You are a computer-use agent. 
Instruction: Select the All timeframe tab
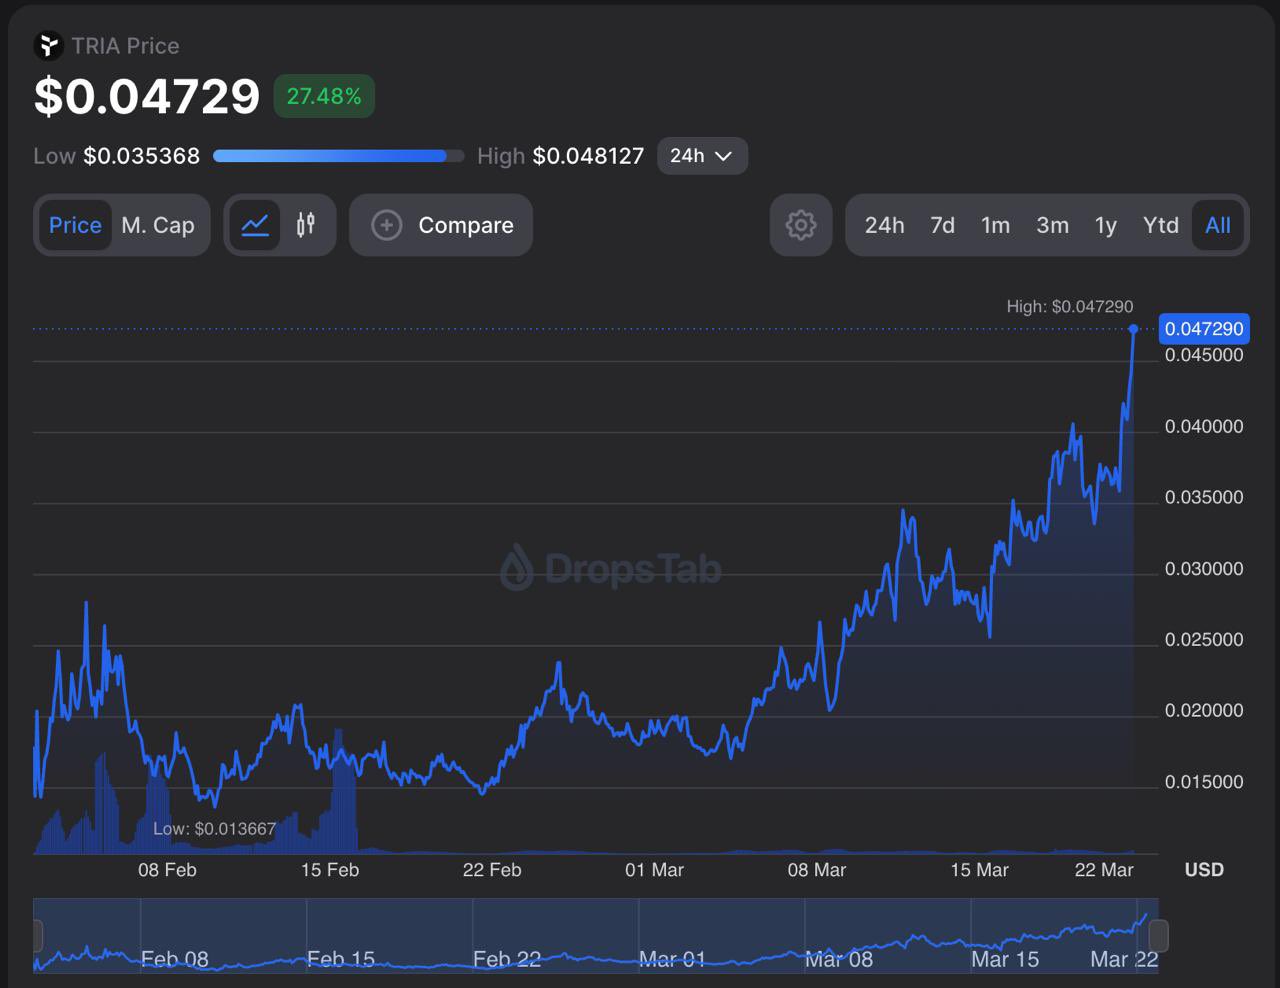1218,225
